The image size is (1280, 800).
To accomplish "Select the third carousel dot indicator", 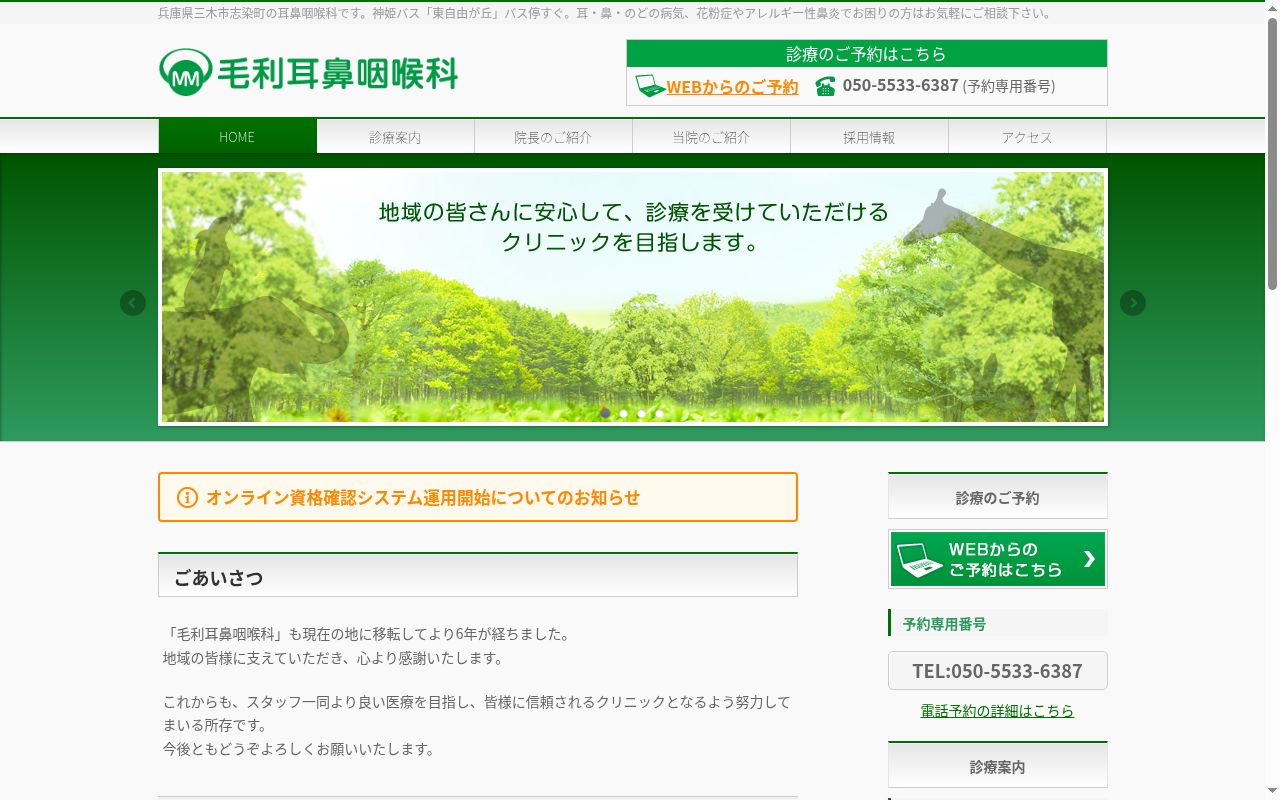I will tap(642, 413).
